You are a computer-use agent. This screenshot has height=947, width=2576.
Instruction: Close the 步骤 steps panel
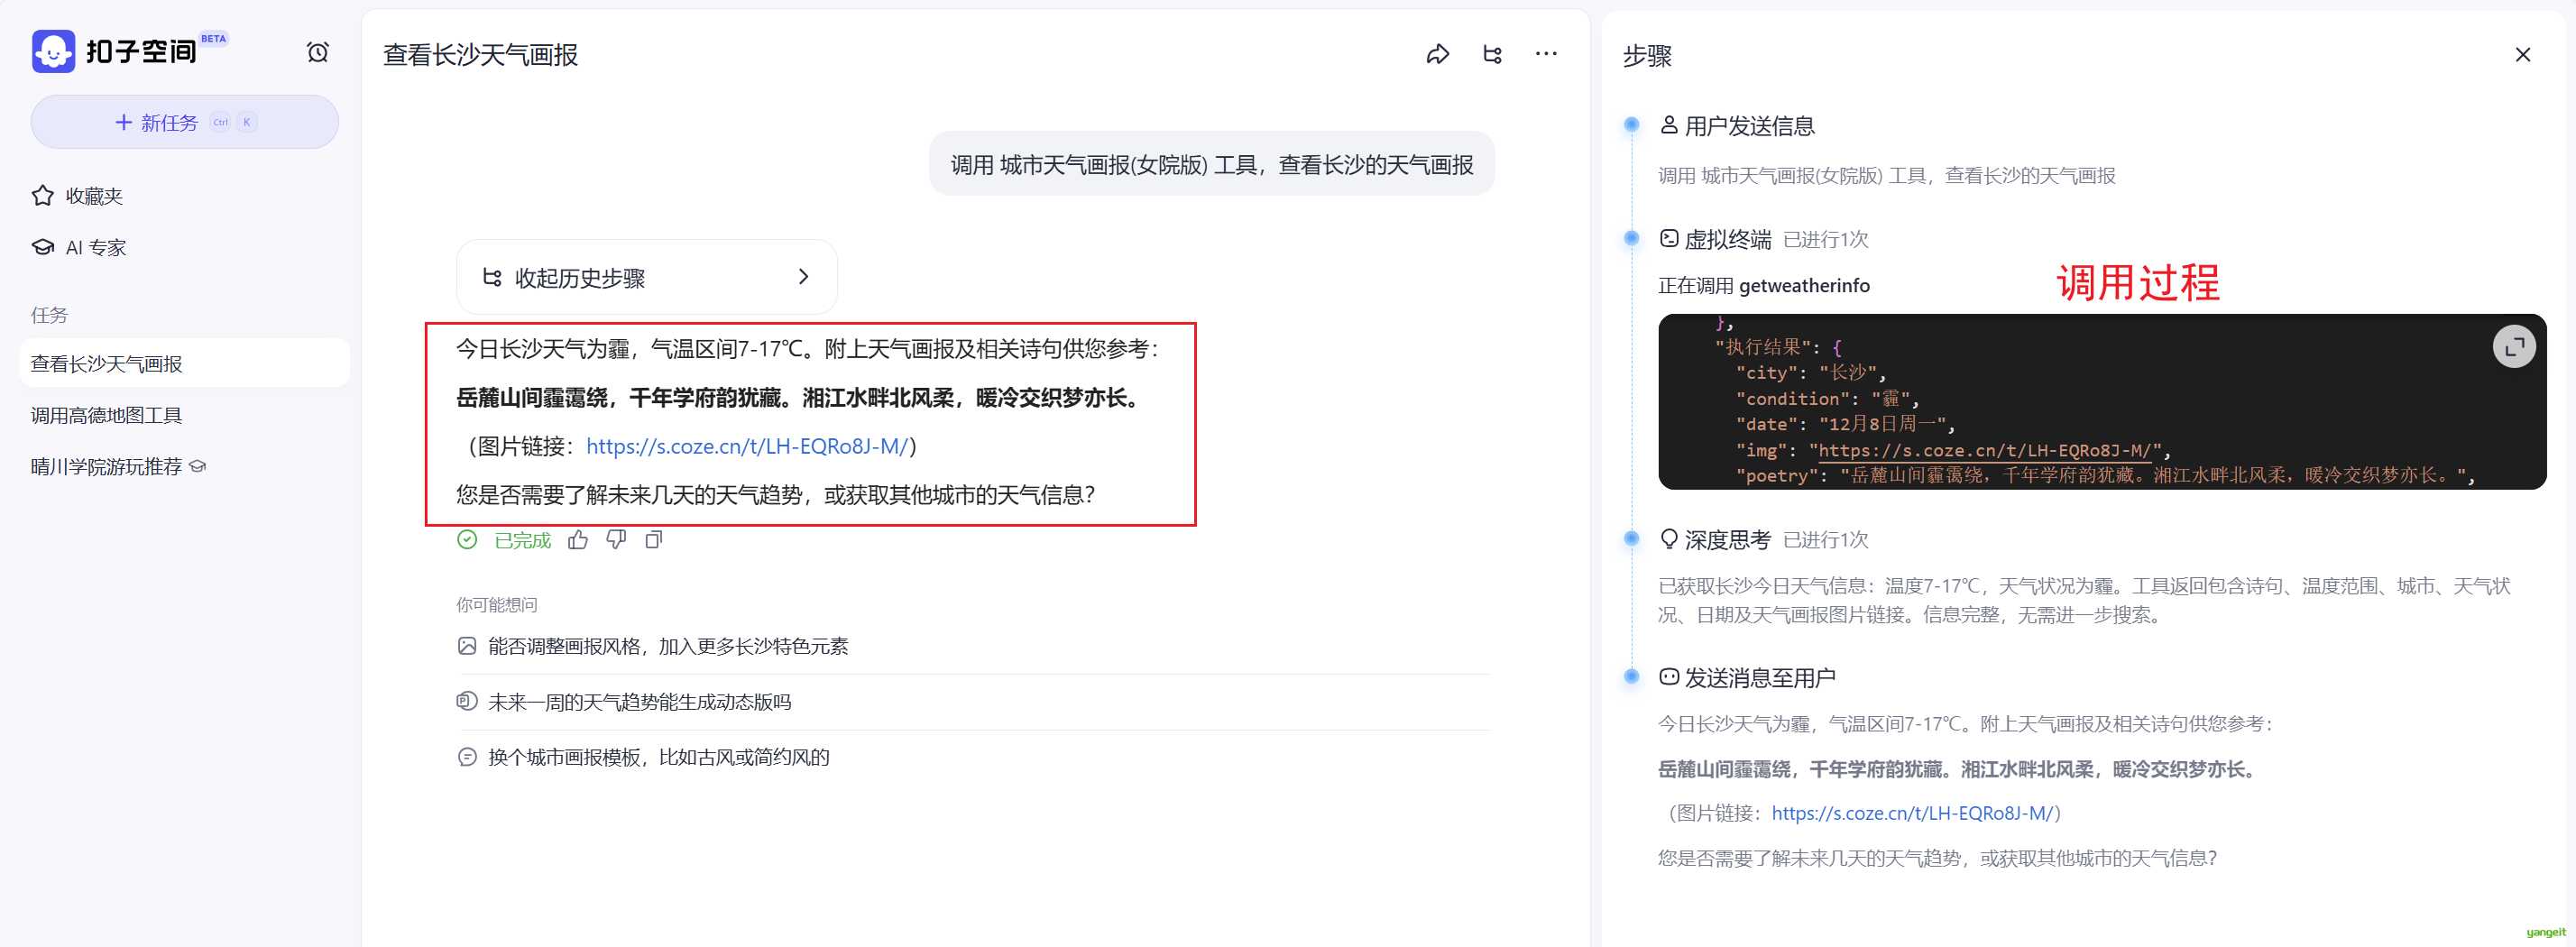(x=2522, y=55)
